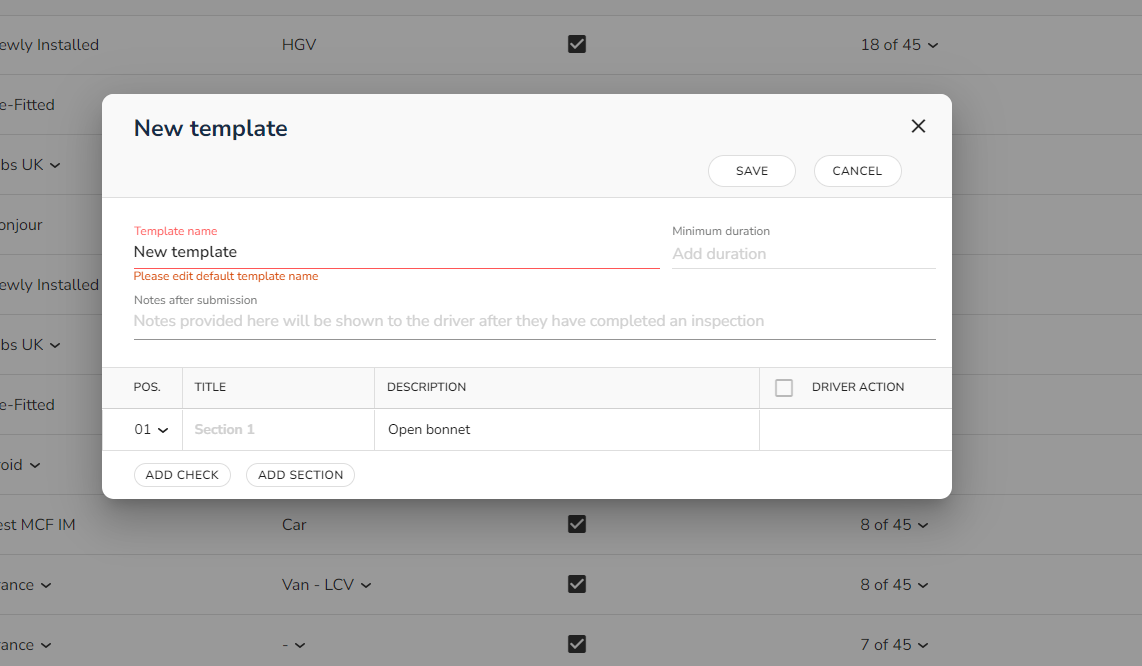Open the position 01 dropdown
Screen dimensions: 1142x666
(x=151, y=430)
